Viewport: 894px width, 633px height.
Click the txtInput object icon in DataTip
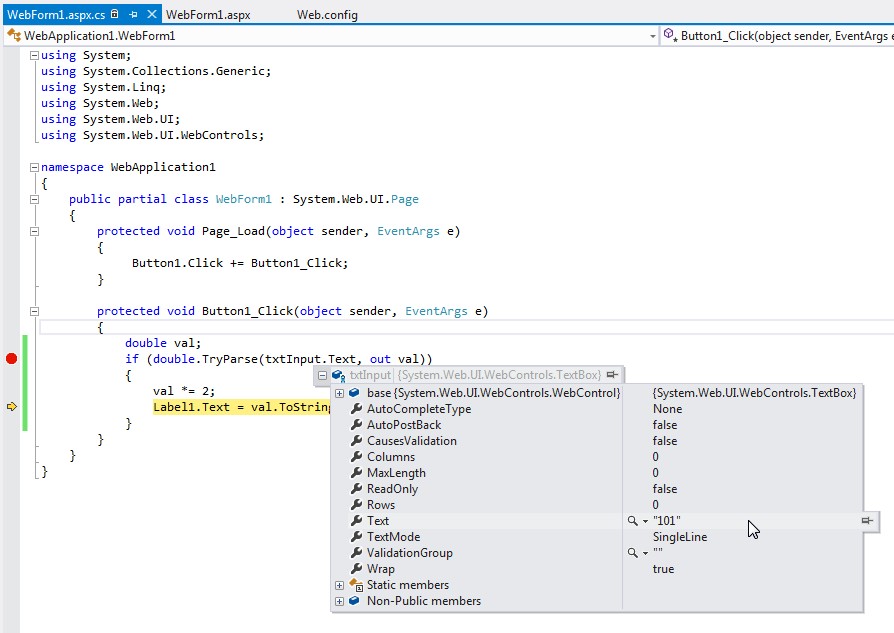coord(339,376)
